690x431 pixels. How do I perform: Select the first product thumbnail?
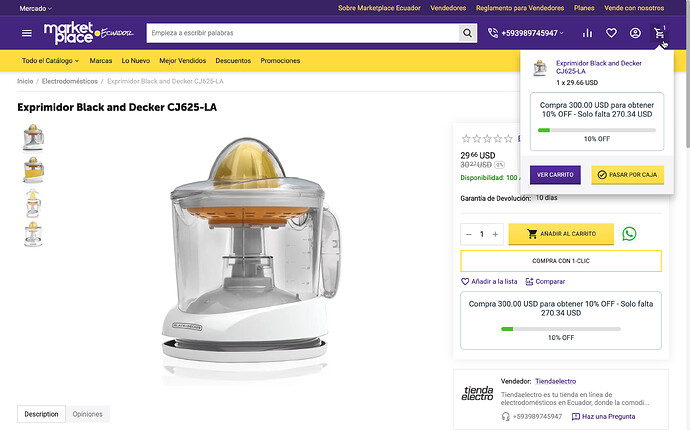click(x=33, y=136)
